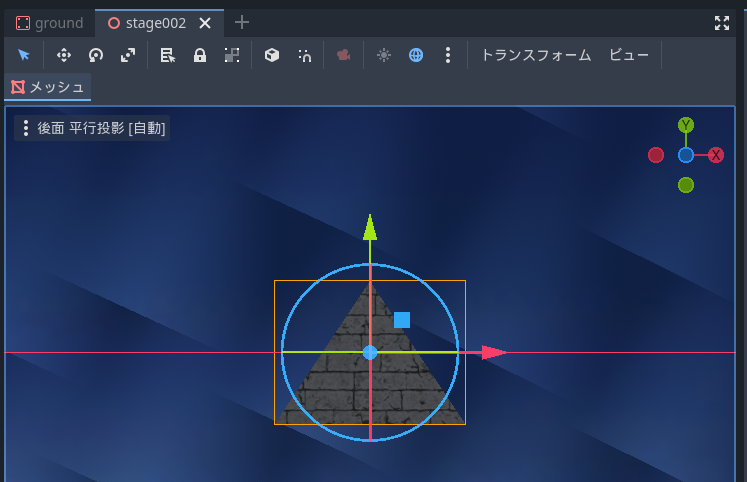Activate the Rotate mode tool
Screen dimensions: 747x482
[x=96, y=55]
